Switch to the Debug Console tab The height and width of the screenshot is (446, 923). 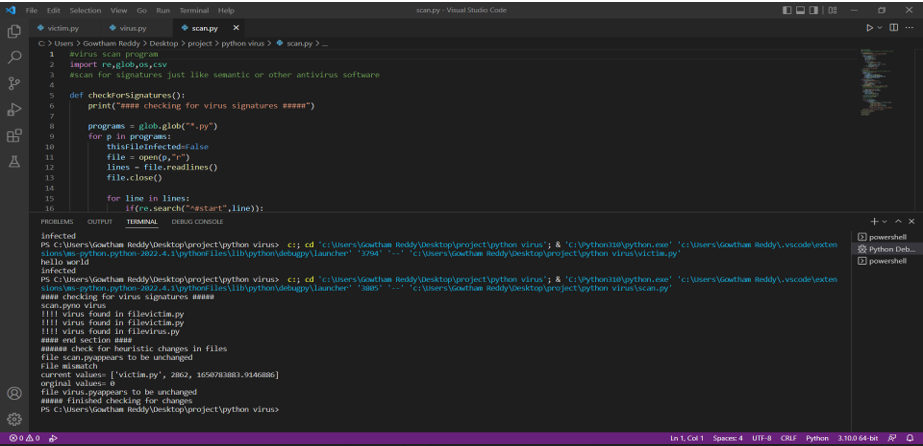click(x=197, y=221)
